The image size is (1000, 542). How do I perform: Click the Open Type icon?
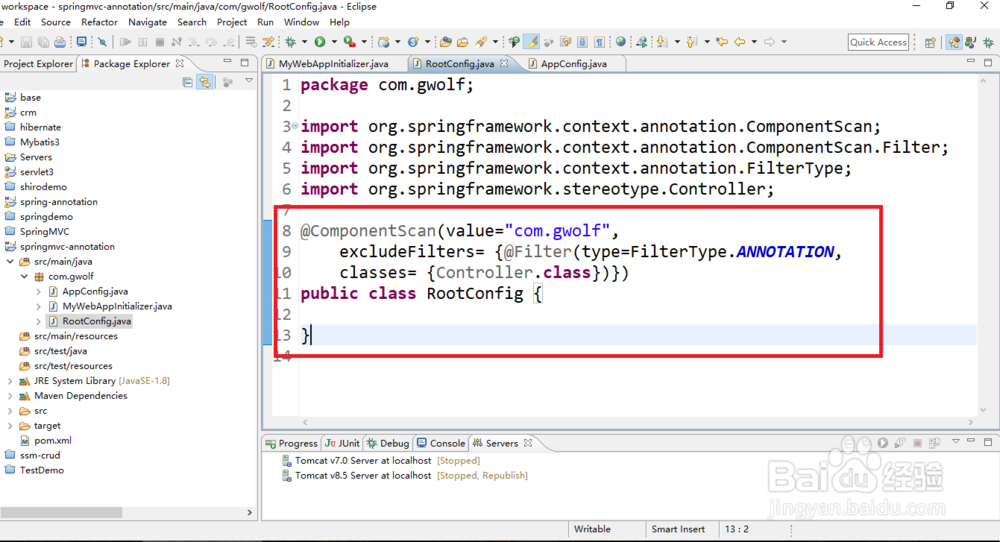click(445, 42)
